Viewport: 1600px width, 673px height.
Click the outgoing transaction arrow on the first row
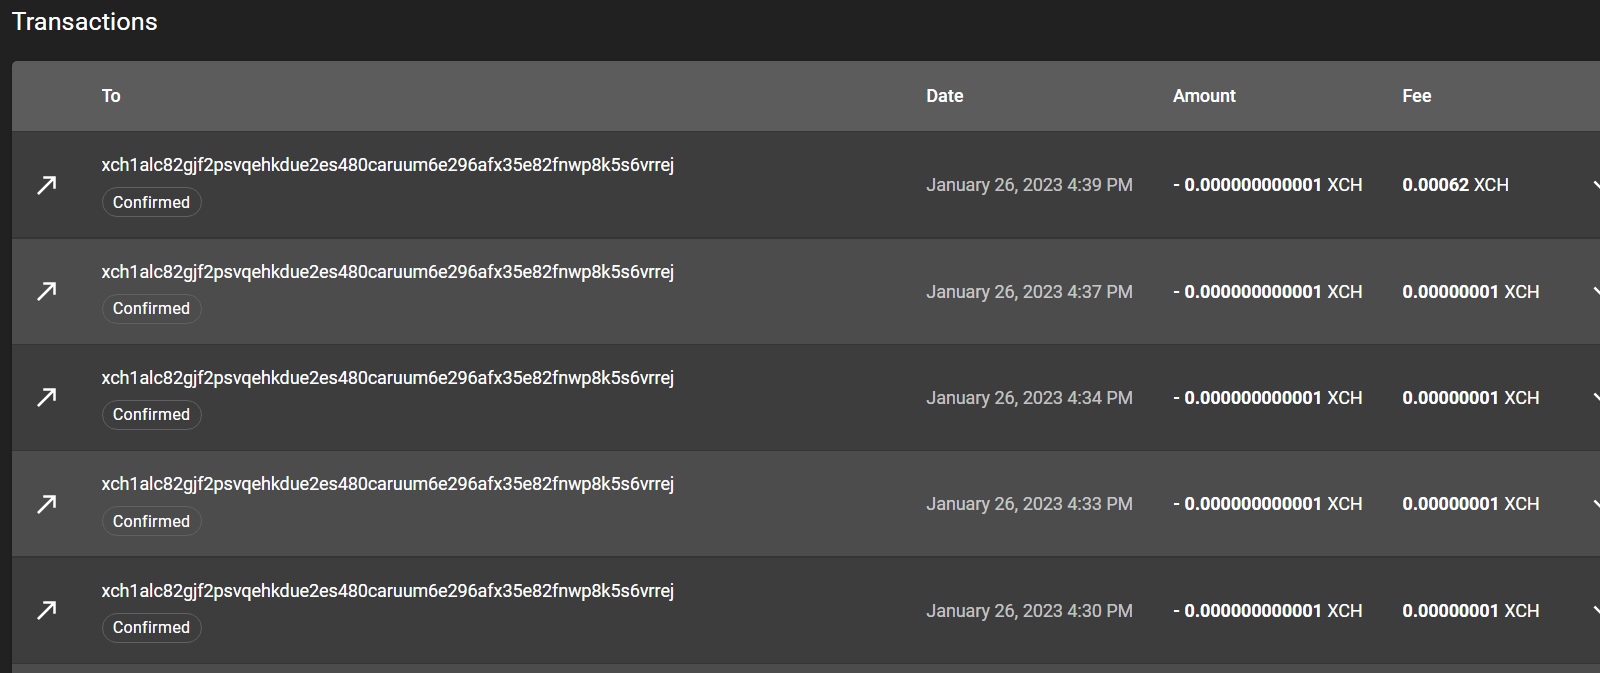click(46, 184)
